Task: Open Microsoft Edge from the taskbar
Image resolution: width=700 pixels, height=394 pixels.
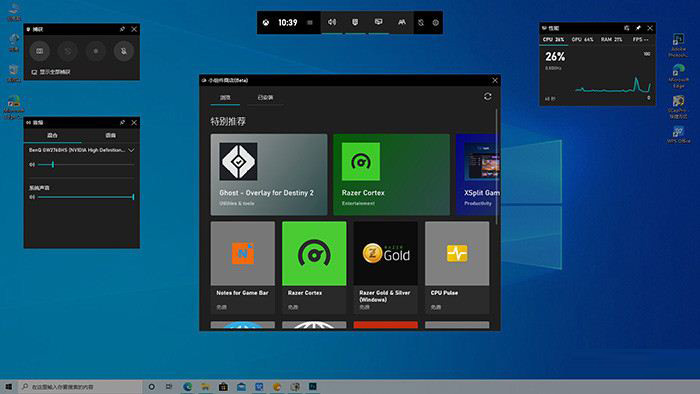Action: (x=187, y=387)
